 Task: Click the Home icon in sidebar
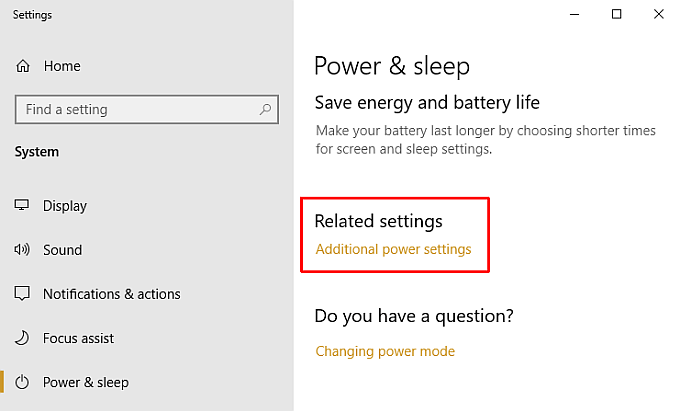22,66
